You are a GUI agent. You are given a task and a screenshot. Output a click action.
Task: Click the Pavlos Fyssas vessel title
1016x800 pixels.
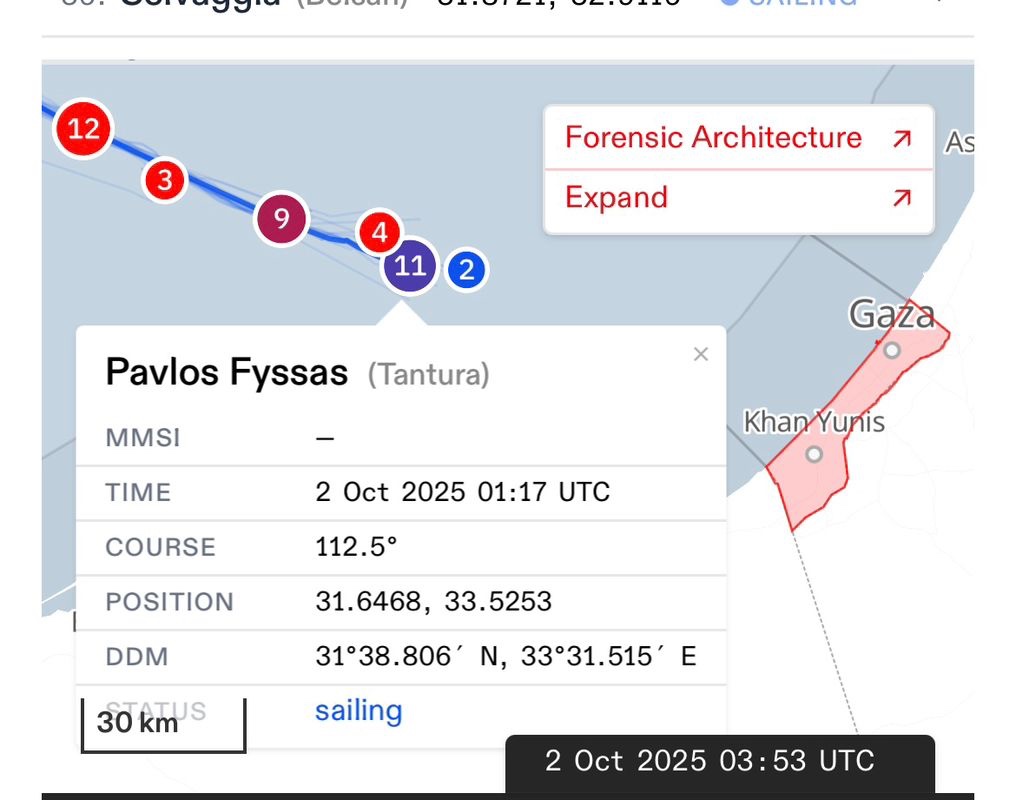click(x=227, y=373)
